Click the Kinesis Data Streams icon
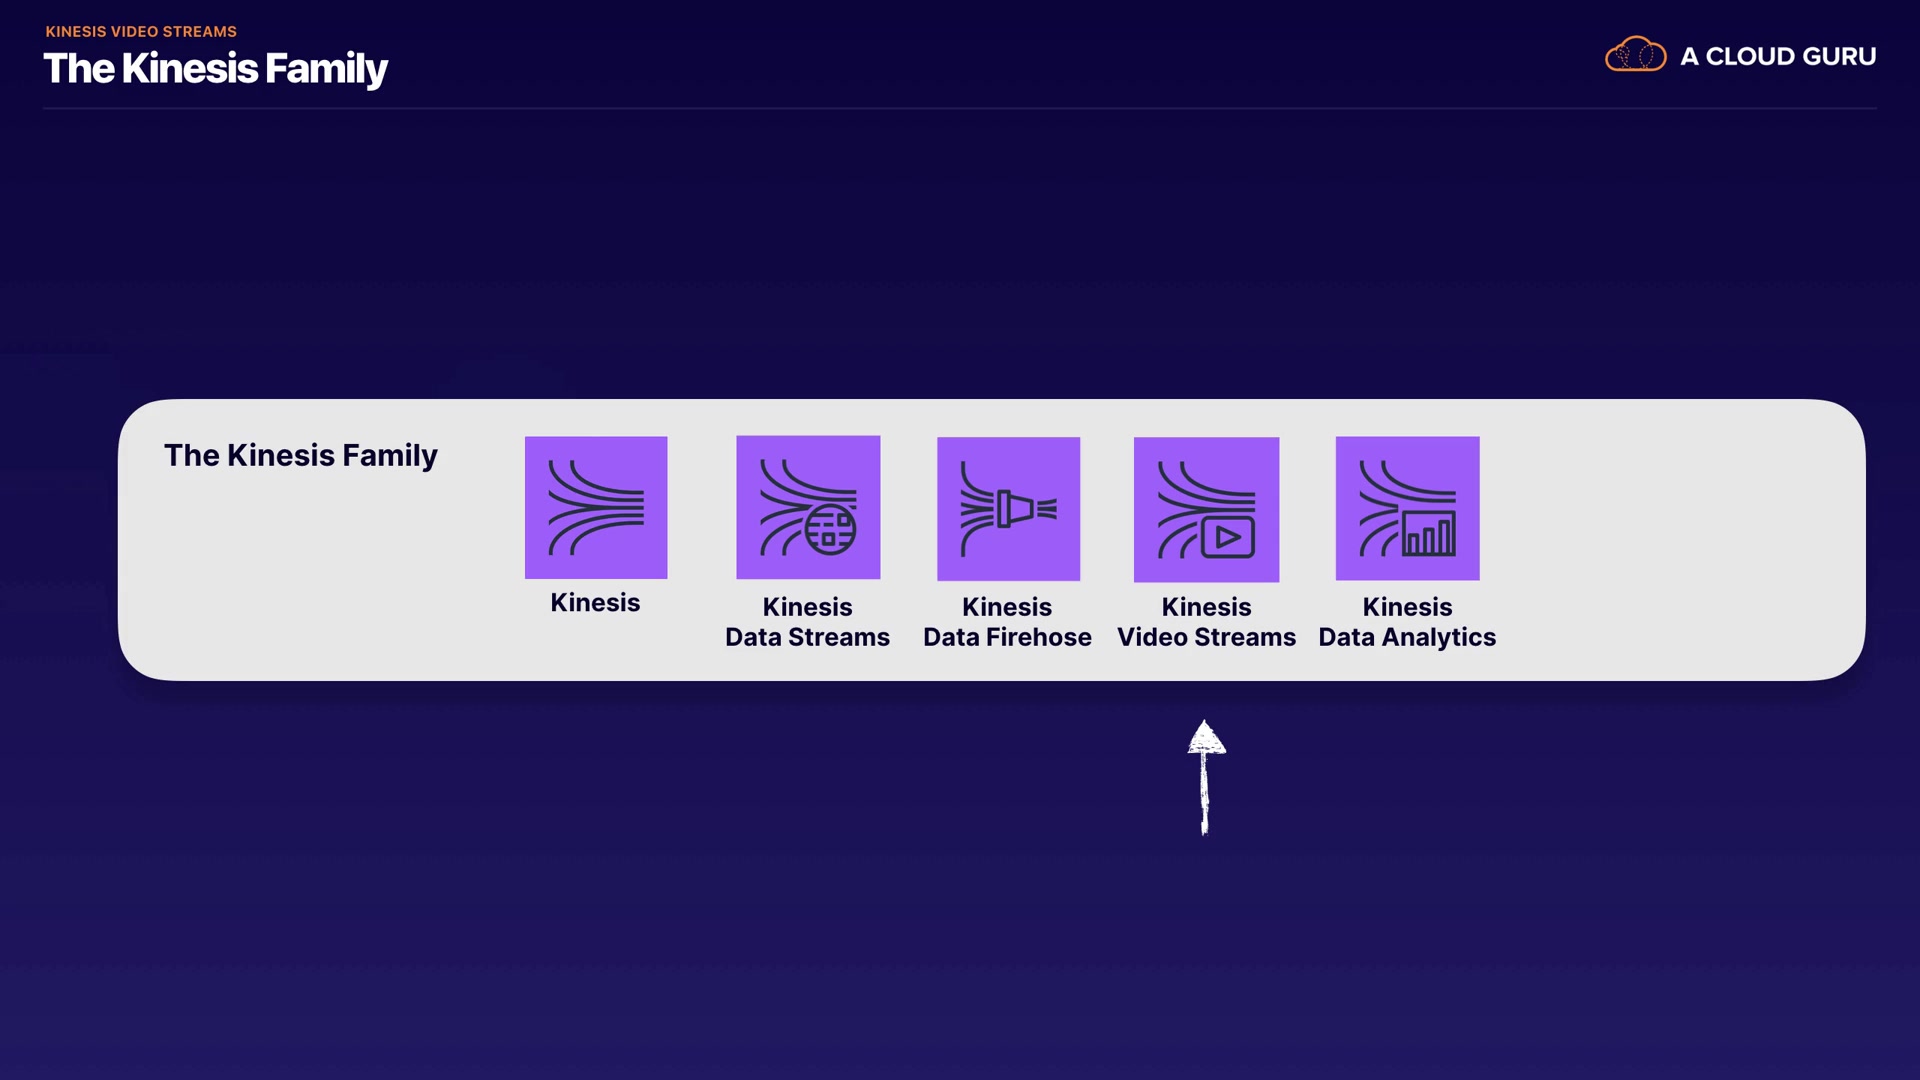 click(808, 507)
